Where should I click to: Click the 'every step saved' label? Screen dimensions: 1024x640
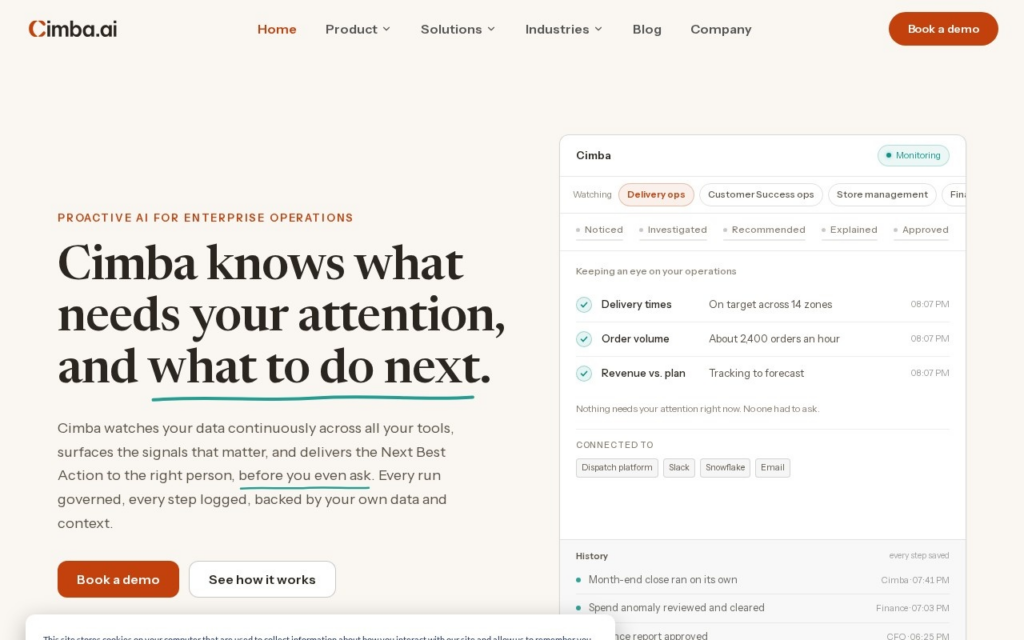[919, 556]
